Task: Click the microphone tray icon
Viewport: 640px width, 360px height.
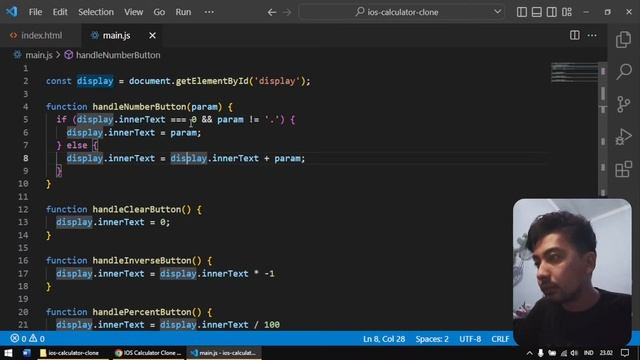Action: point(540,353)
